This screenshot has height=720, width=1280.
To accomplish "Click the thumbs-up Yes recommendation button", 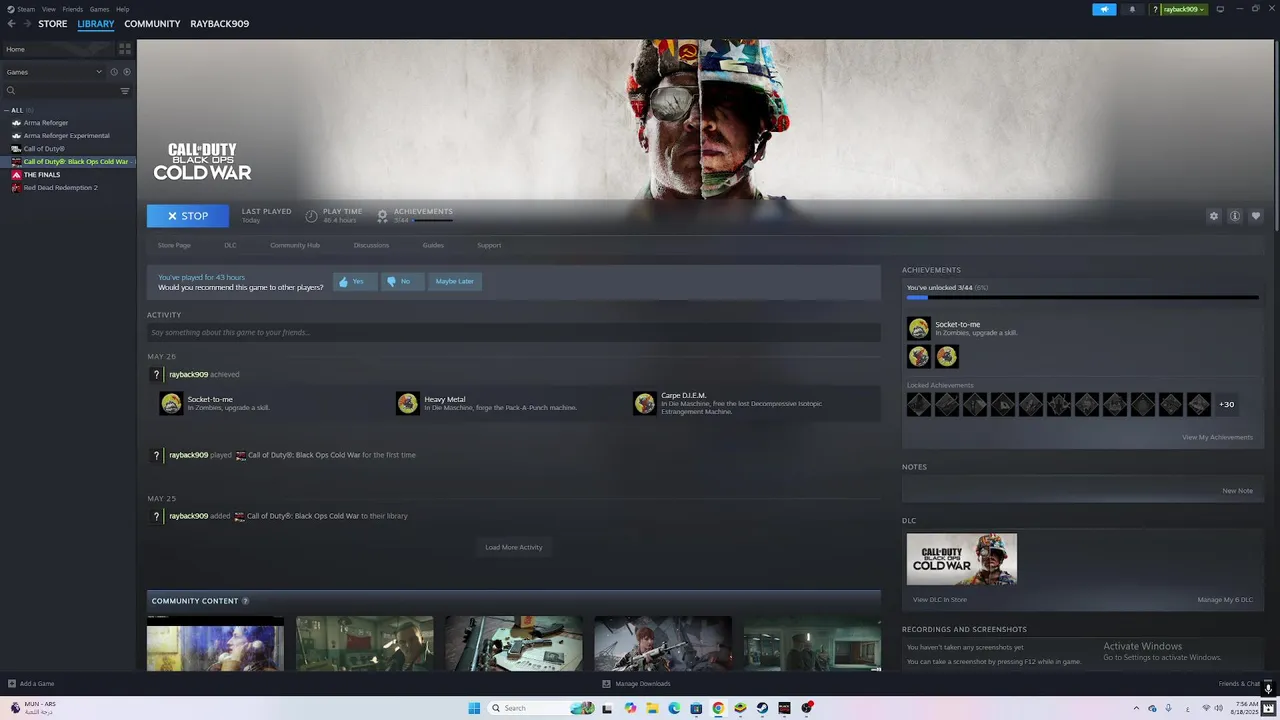I will 355,282.
